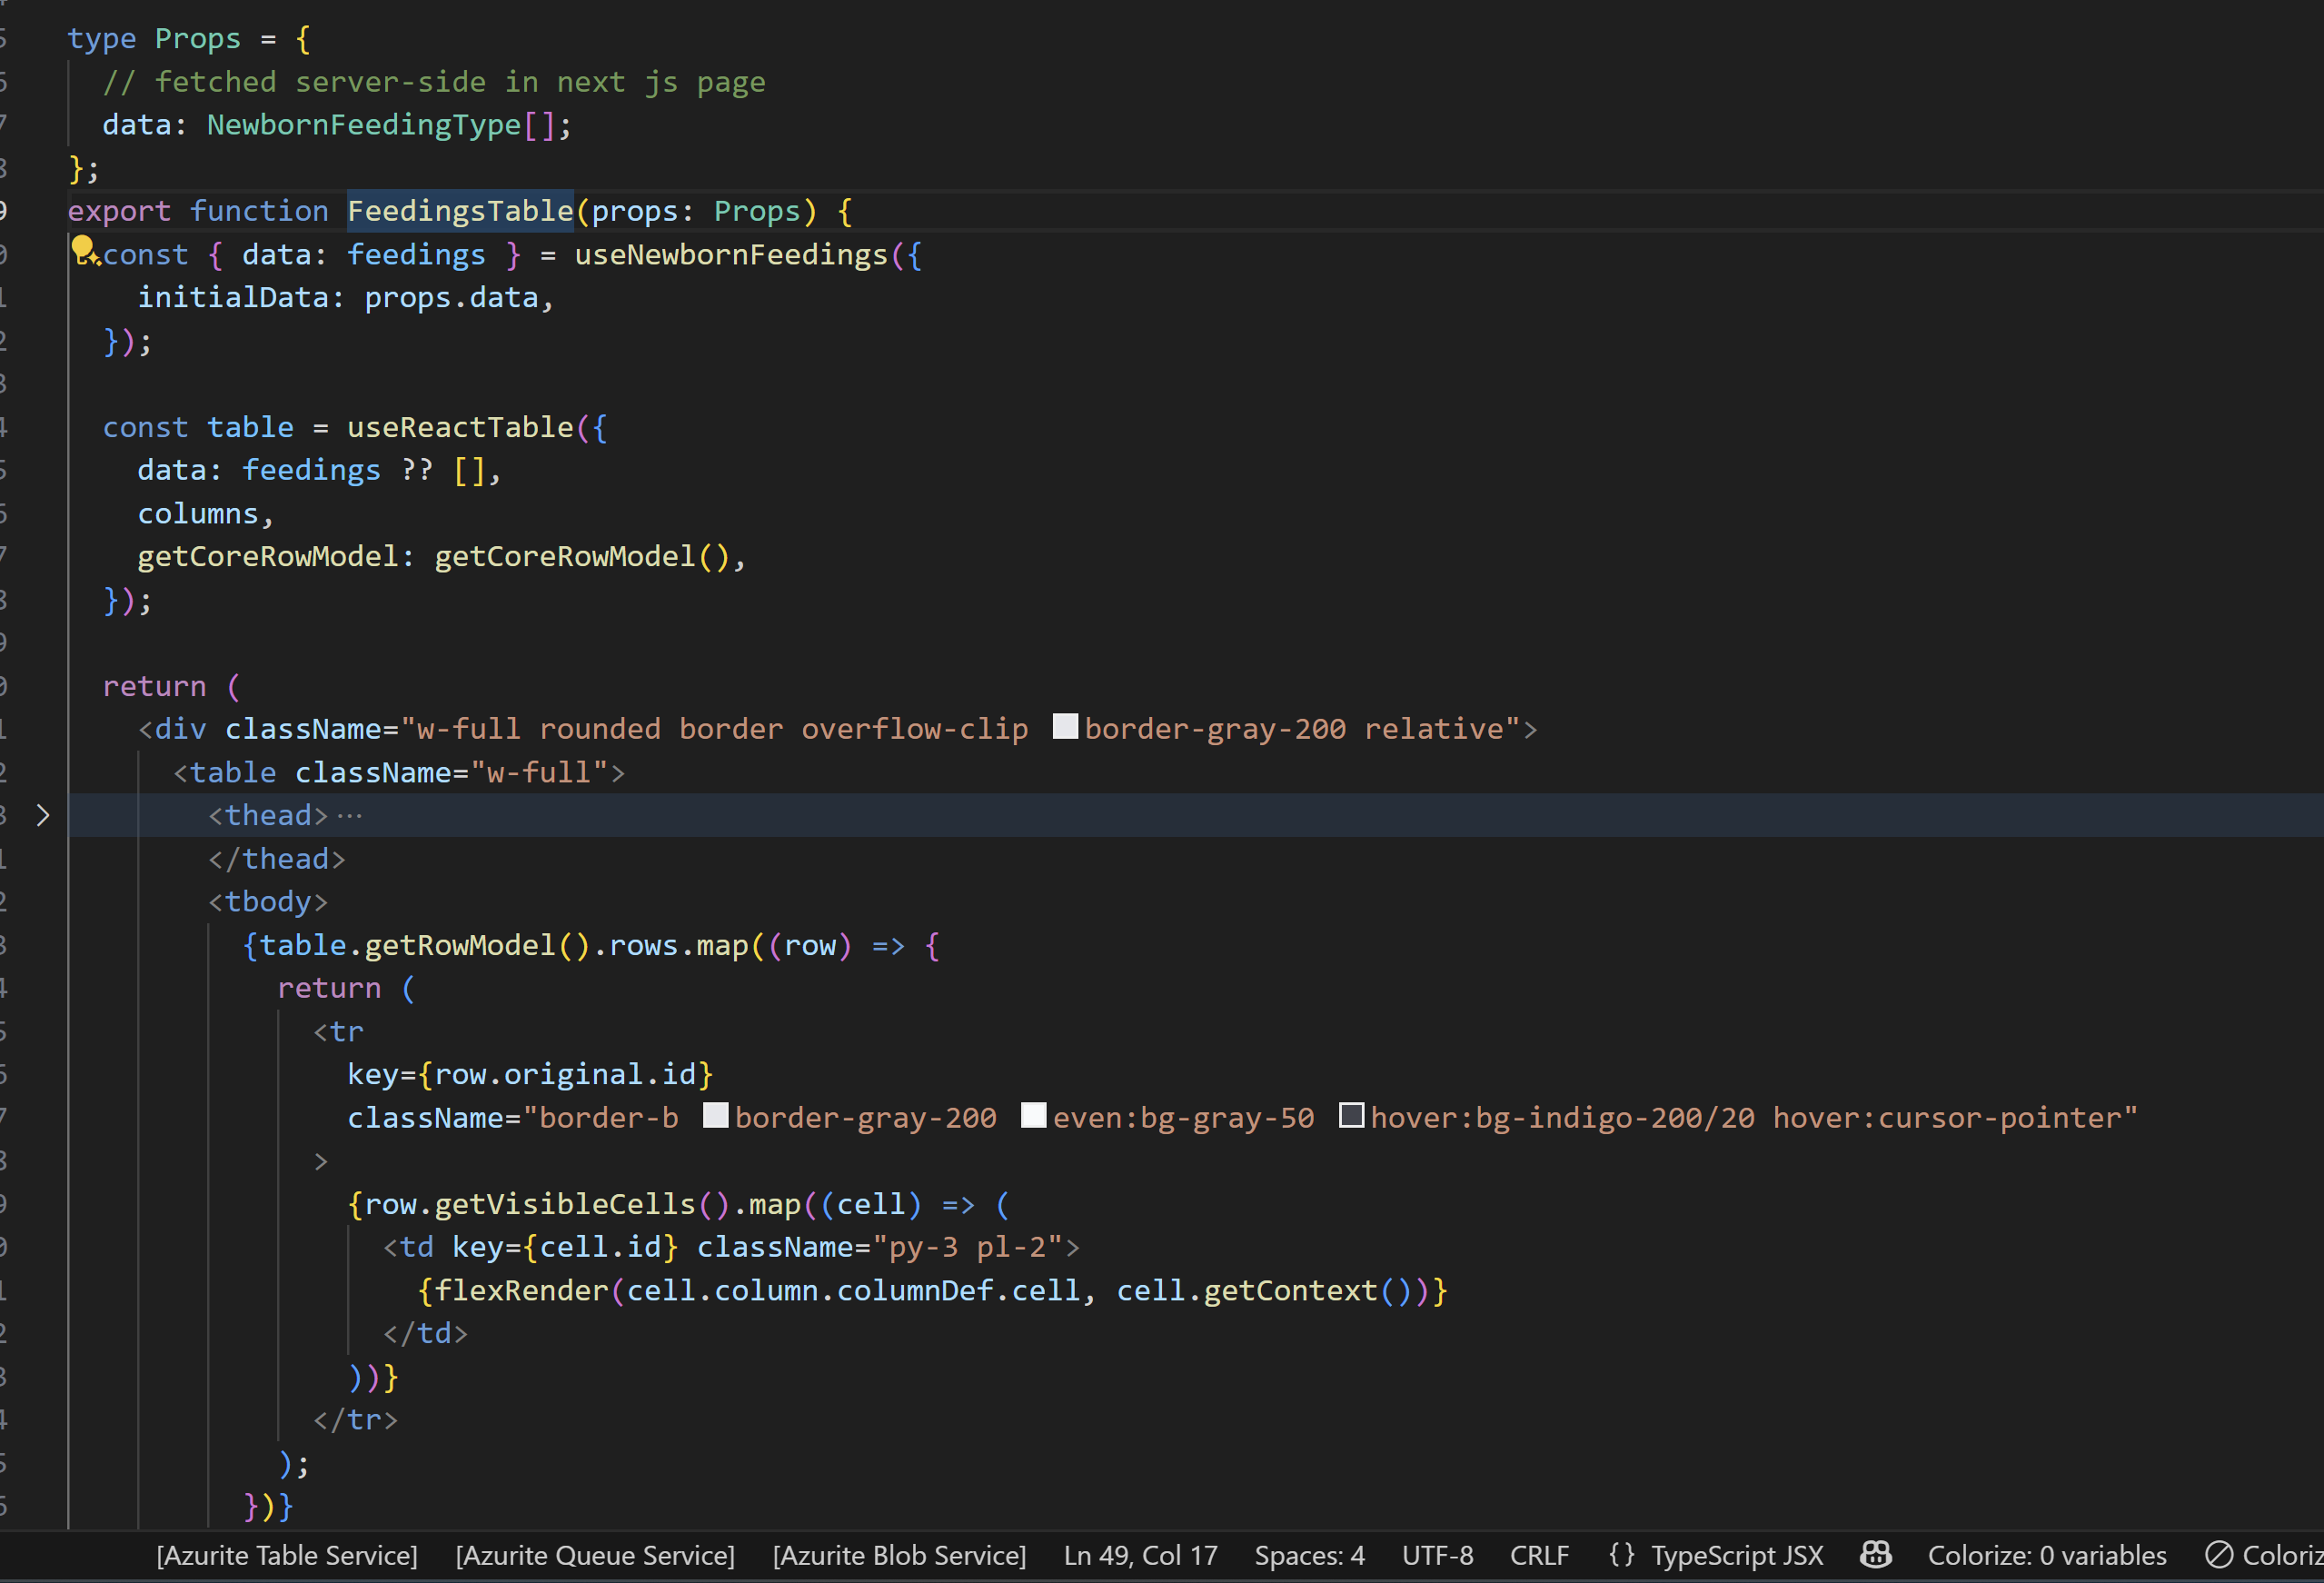Toggle the Azurite Queue Service
Screen dimensions: 2324x1583
pyautogui.click(x=595, y=1555)
